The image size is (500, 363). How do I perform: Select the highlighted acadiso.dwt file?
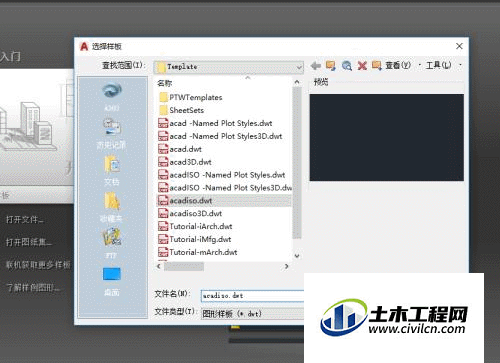pyautogui.click(x=224, y=201)
